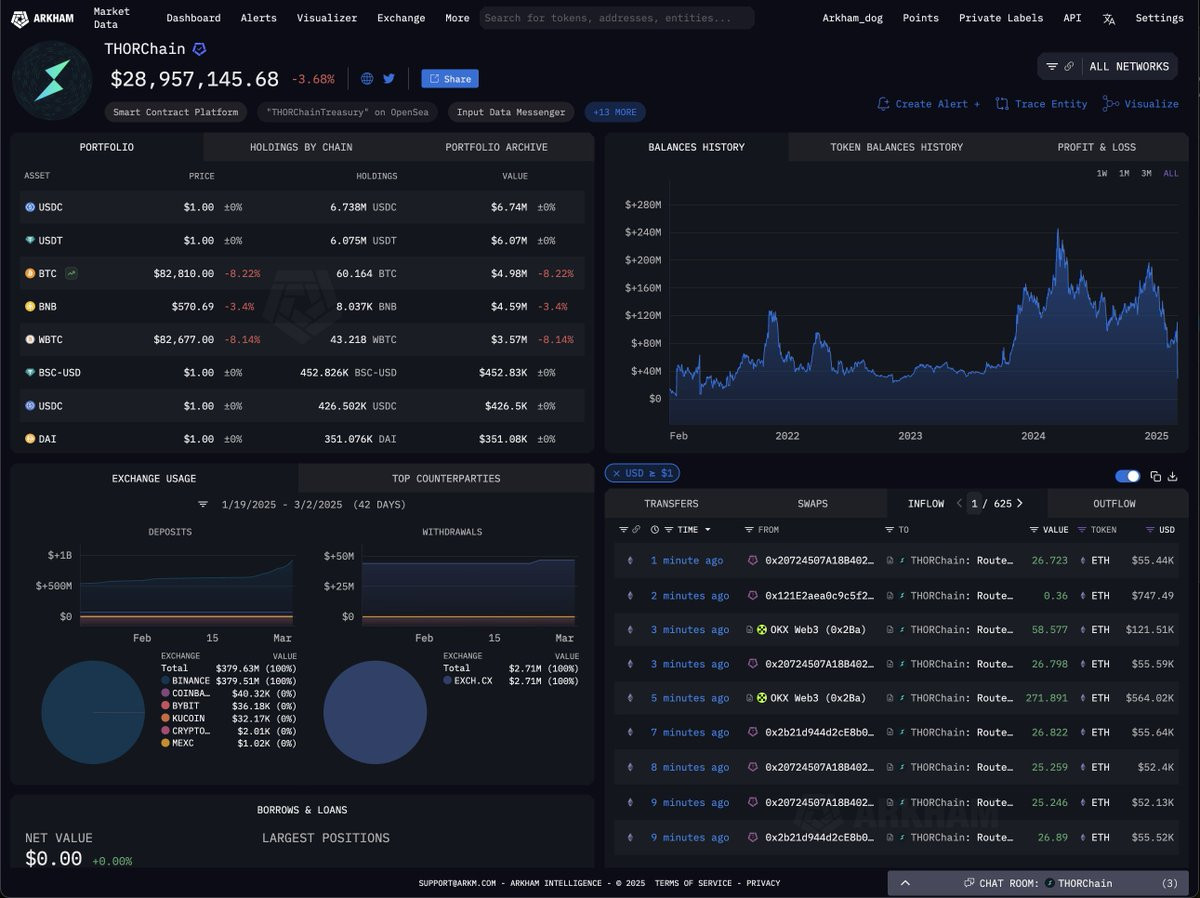The width and height of the screenshot is (1200, 898).
Task: Open the USD column filter
Action: pos(1151,529)
